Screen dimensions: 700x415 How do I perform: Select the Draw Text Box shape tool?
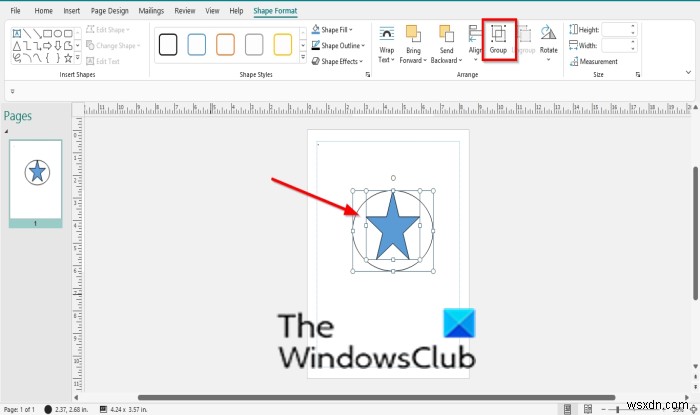pyautogui.click(x=17, y=33)
